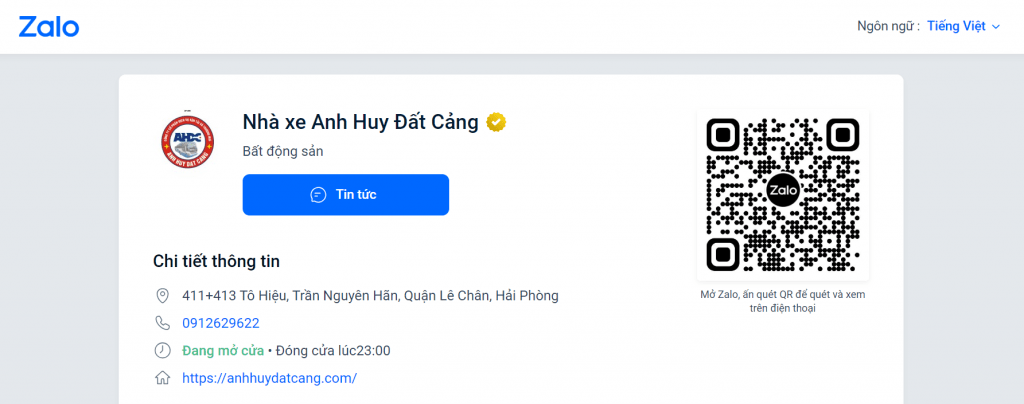Click the green Đang mở cửa status
Viewport: 1024px width, 404px height.
[x=223, y=351]
